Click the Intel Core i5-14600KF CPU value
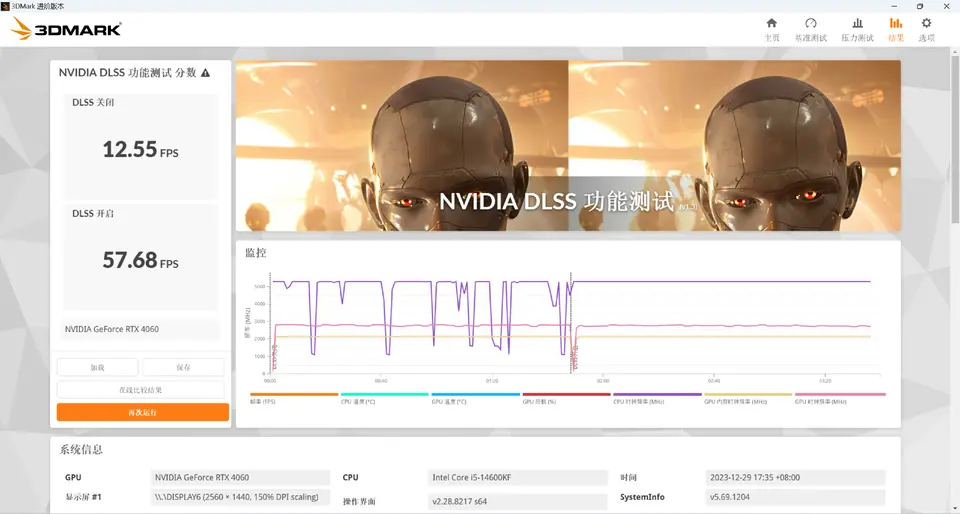 coord(517,477)
